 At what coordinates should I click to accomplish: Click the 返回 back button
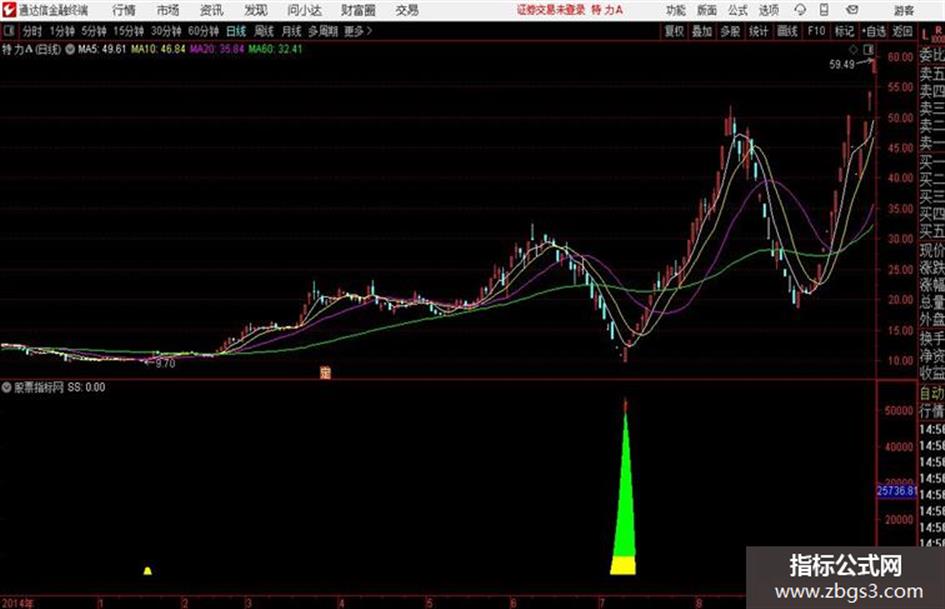tap(902, 31)
